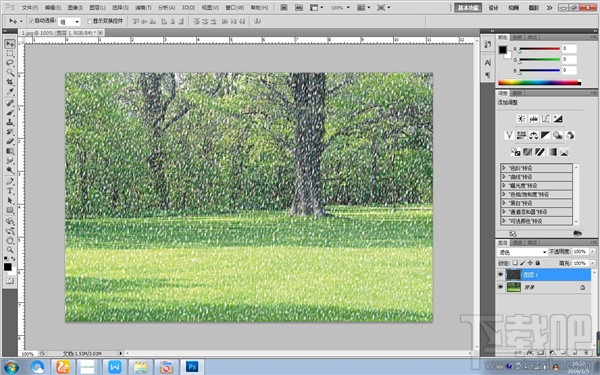Select the Hand tool

tap(10, 240)
